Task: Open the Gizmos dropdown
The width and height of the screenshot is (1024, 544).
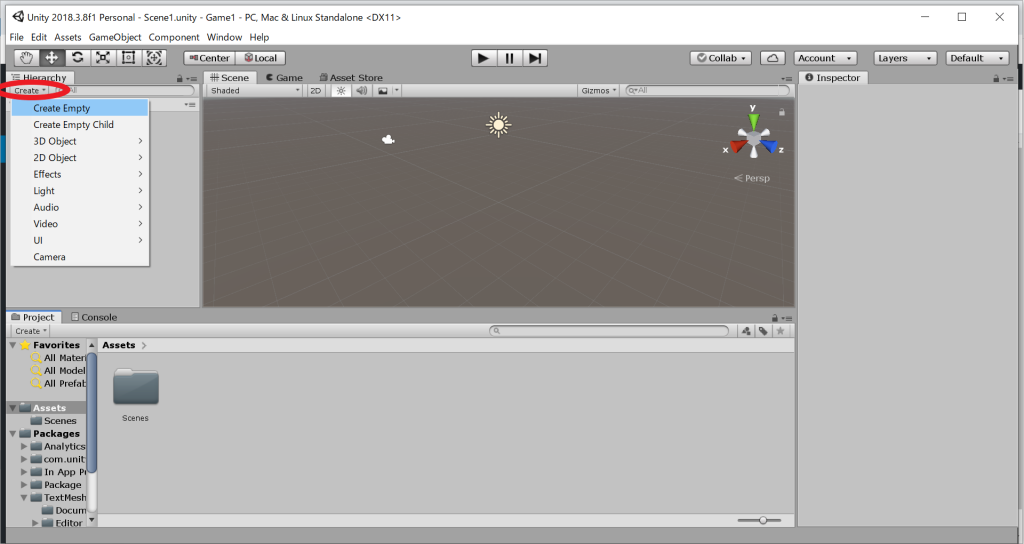Action: click(598, 91)
